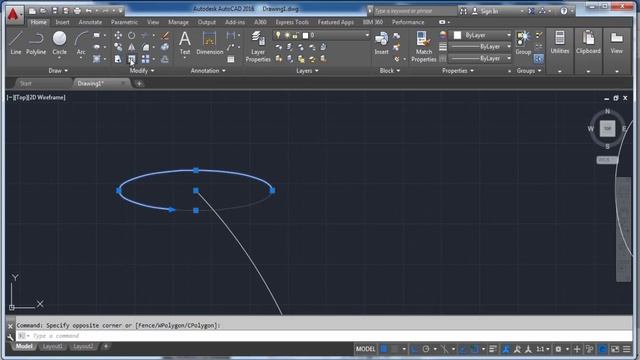Toggle ortho mode in status bar
Viewport: 640px width, 360px height.
(415, 349)
